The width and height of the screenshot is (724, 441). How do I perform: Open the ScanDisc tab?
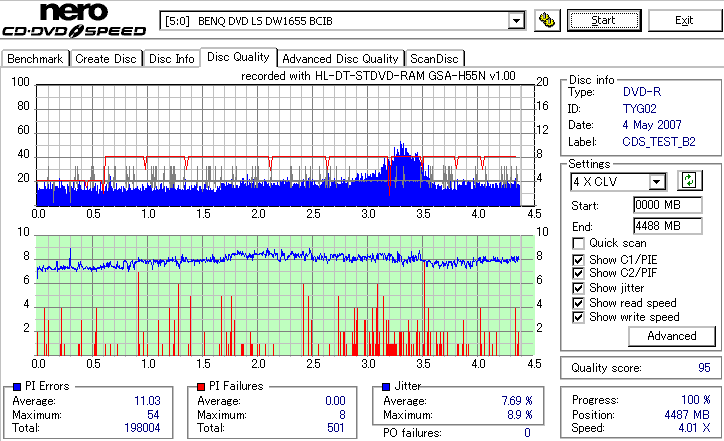tap(434, 59)
